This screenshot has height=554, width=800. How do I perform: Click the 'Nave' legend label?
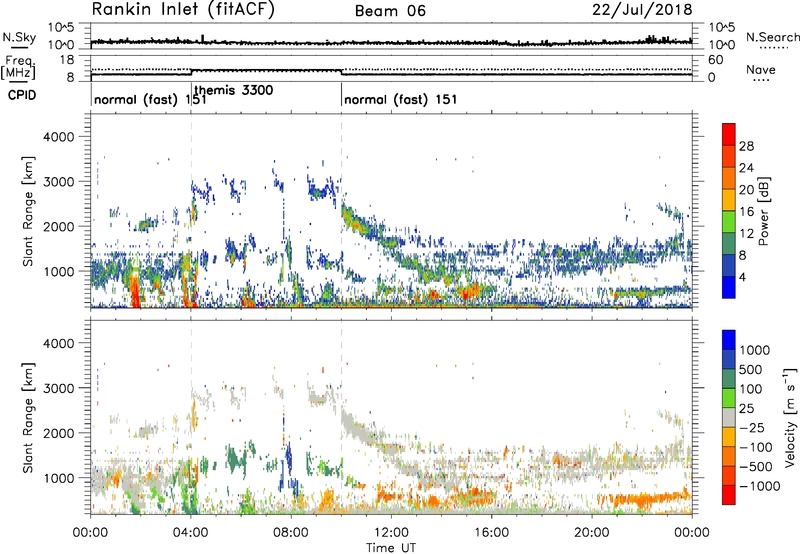(760, 69)
